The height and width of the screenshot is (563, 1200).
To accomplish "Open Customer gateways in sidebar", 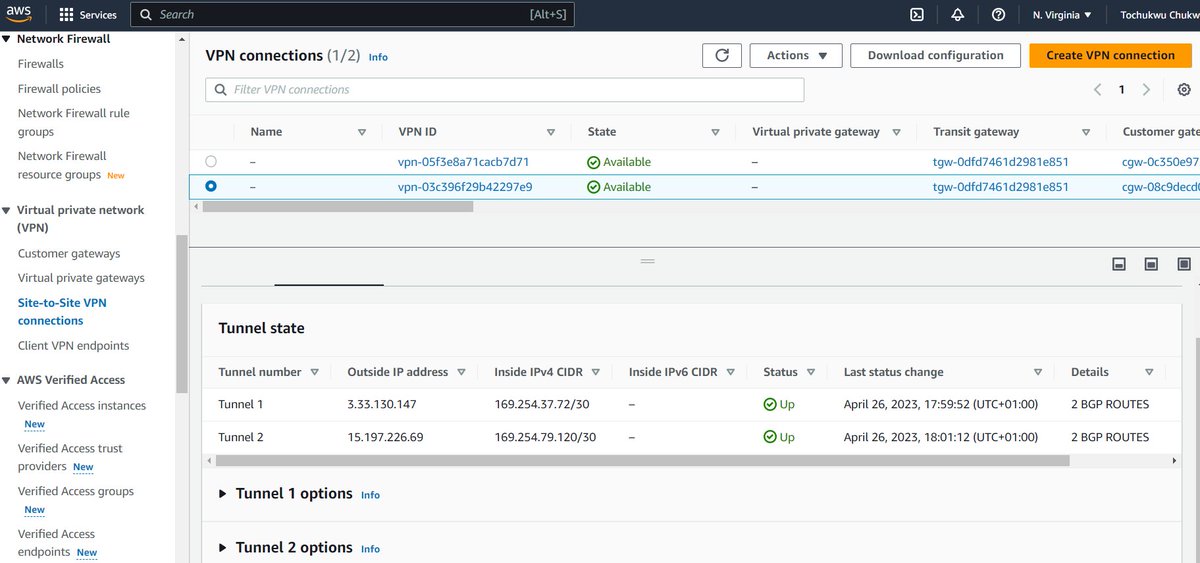I will [69, 254].
